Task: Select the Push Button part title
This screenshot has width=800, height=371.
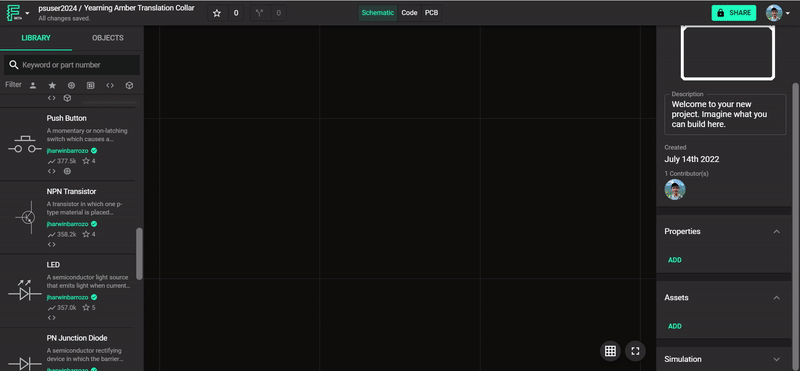Action: (x=66, y=118)
